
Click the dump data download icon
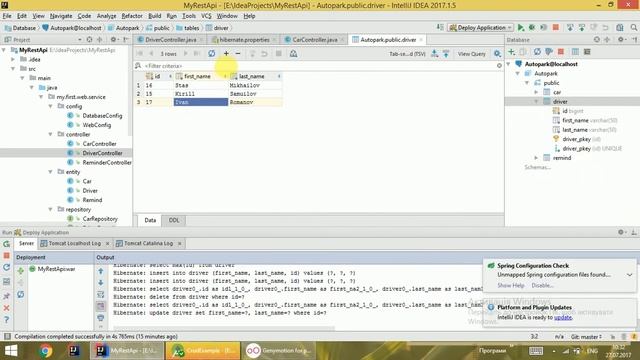(434, 53)
